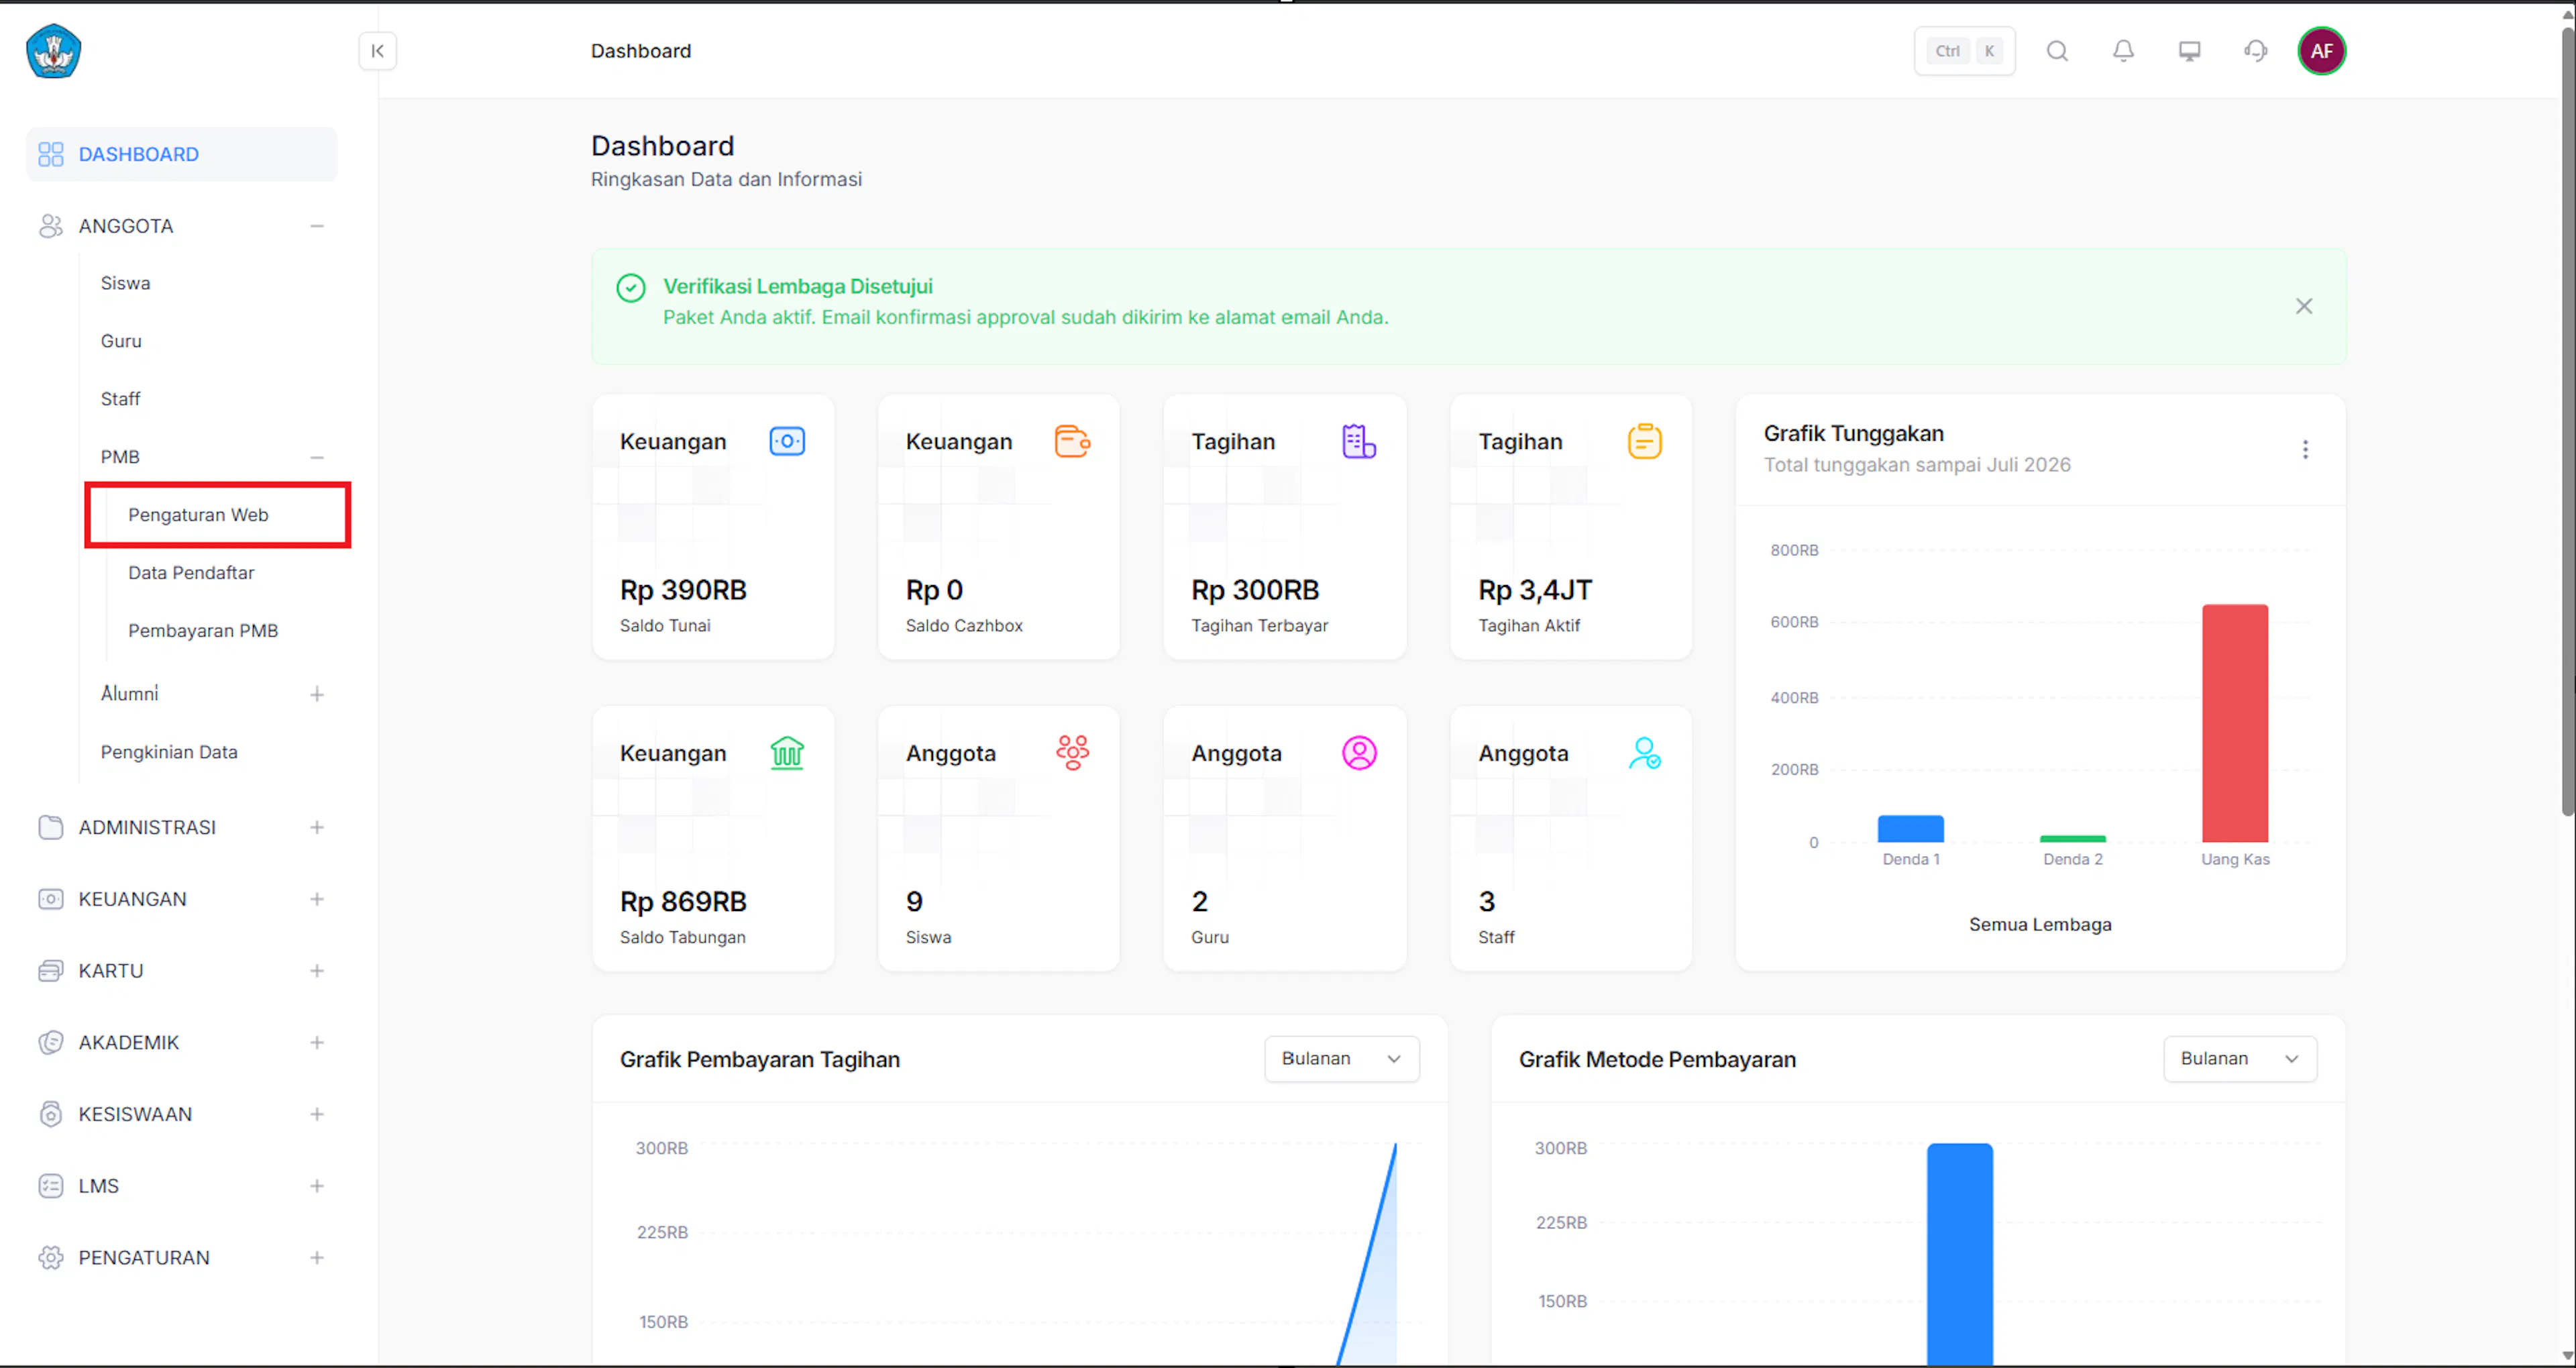Click the Saldo Cazhbox wallet icon
The height and width of the screenshot is (1368, 2576).
(x=1072, y=441)
